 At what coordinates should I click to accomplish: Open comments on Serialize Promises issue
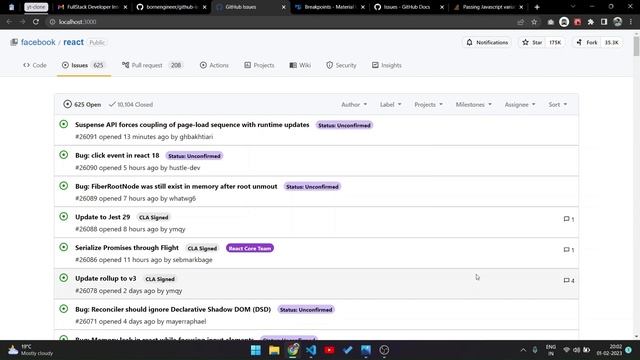click(569, 250)
